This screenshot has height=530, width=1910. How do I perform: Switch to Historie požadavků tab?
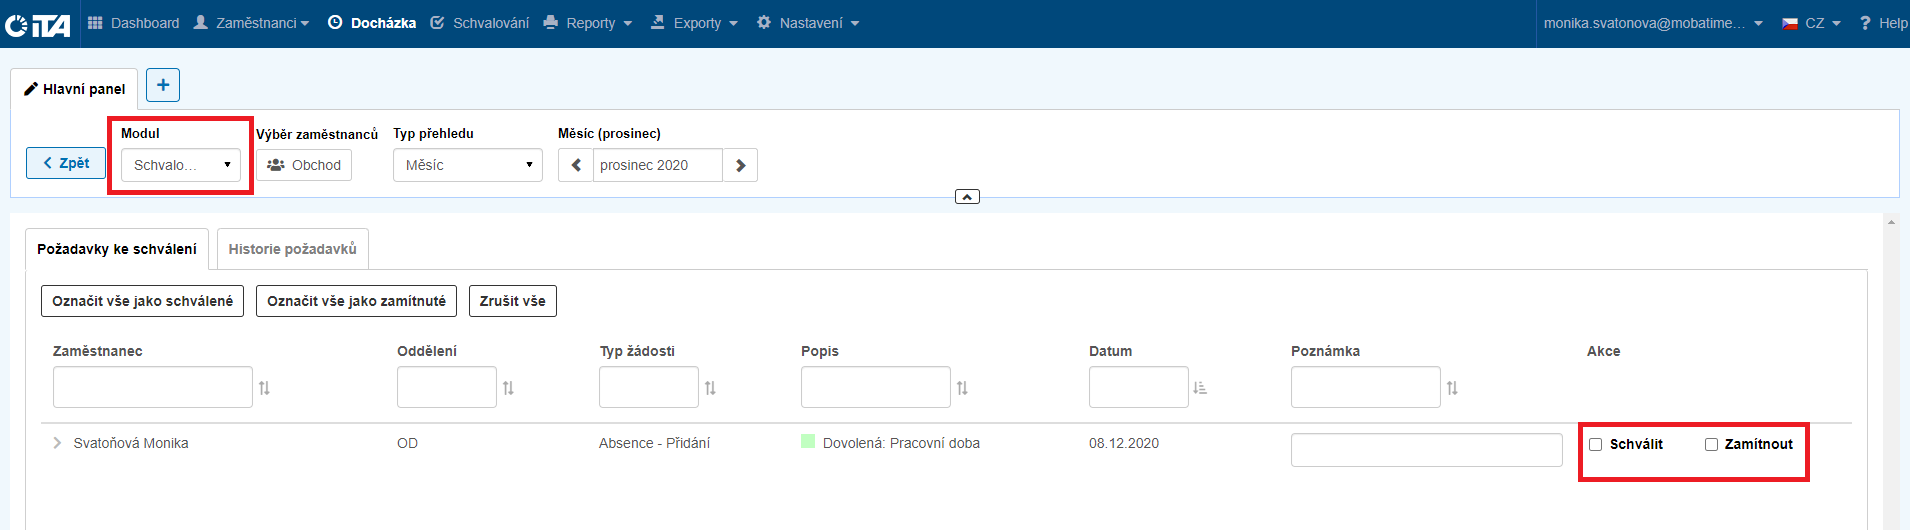click(x=292, y=249)
